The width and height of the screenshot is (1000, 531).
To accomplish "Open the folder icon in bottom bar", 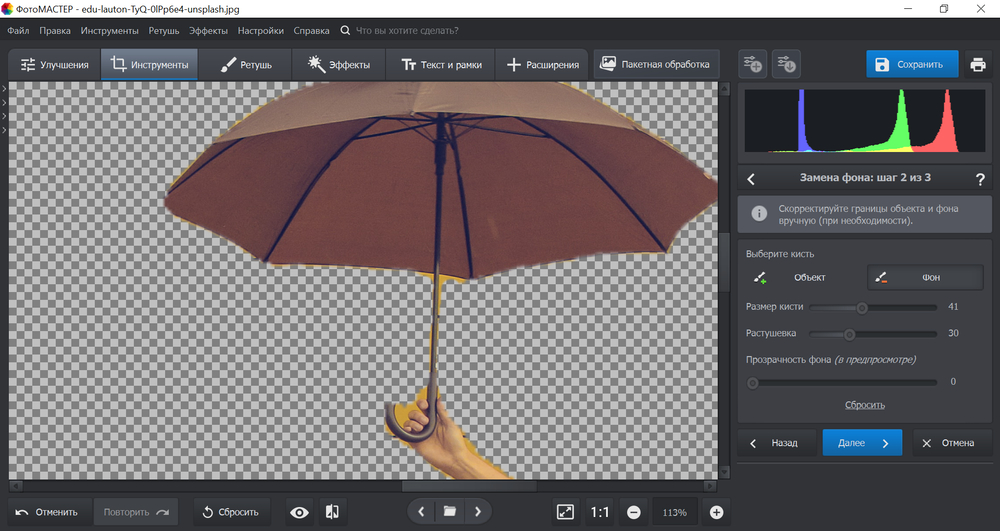I will 450,512.
